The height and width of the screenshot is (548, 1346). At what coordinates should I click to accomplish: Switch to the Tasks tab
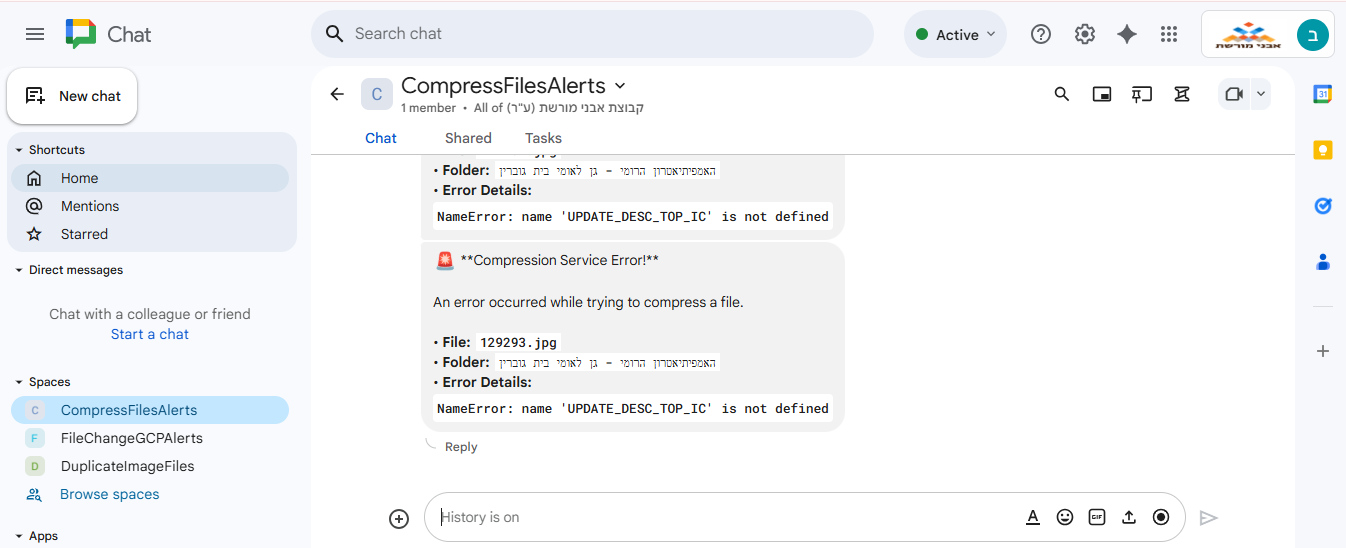point(543,138)
